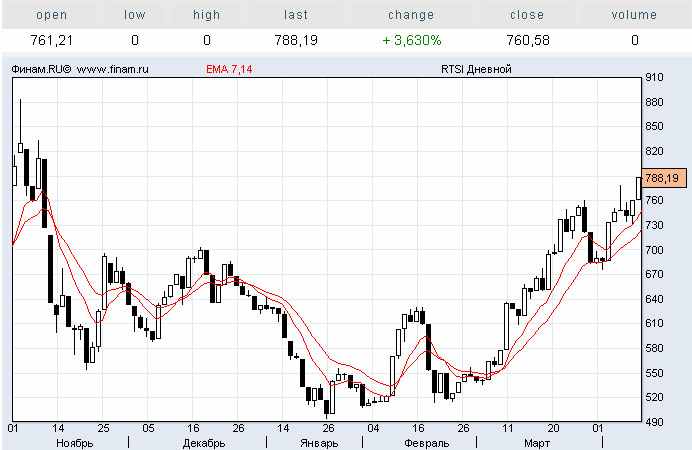Click the 880 price axis label

click(x=654, y=102)
